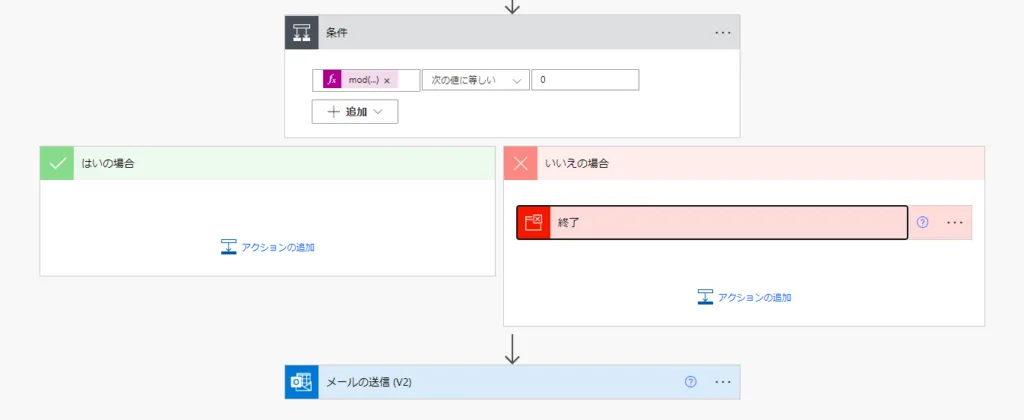Screen dimensions: 1024x420
Task: Add an action in the はいの場合 branch
Action: pos(267,247)
